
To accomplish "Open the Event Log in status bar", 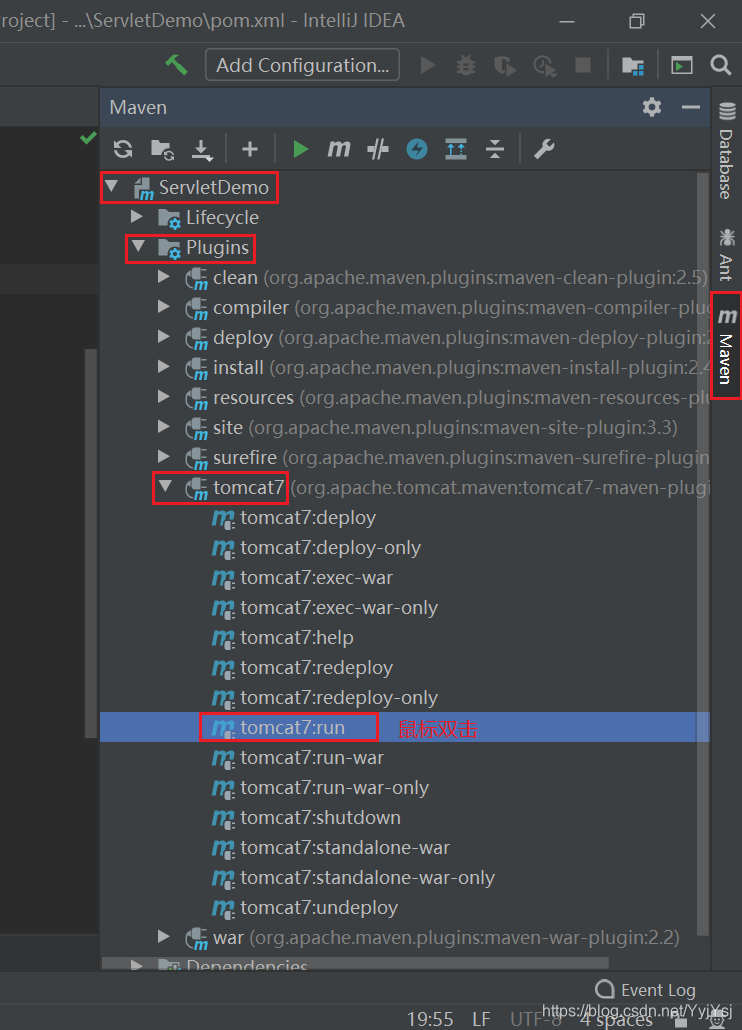I will coord(645,990).
